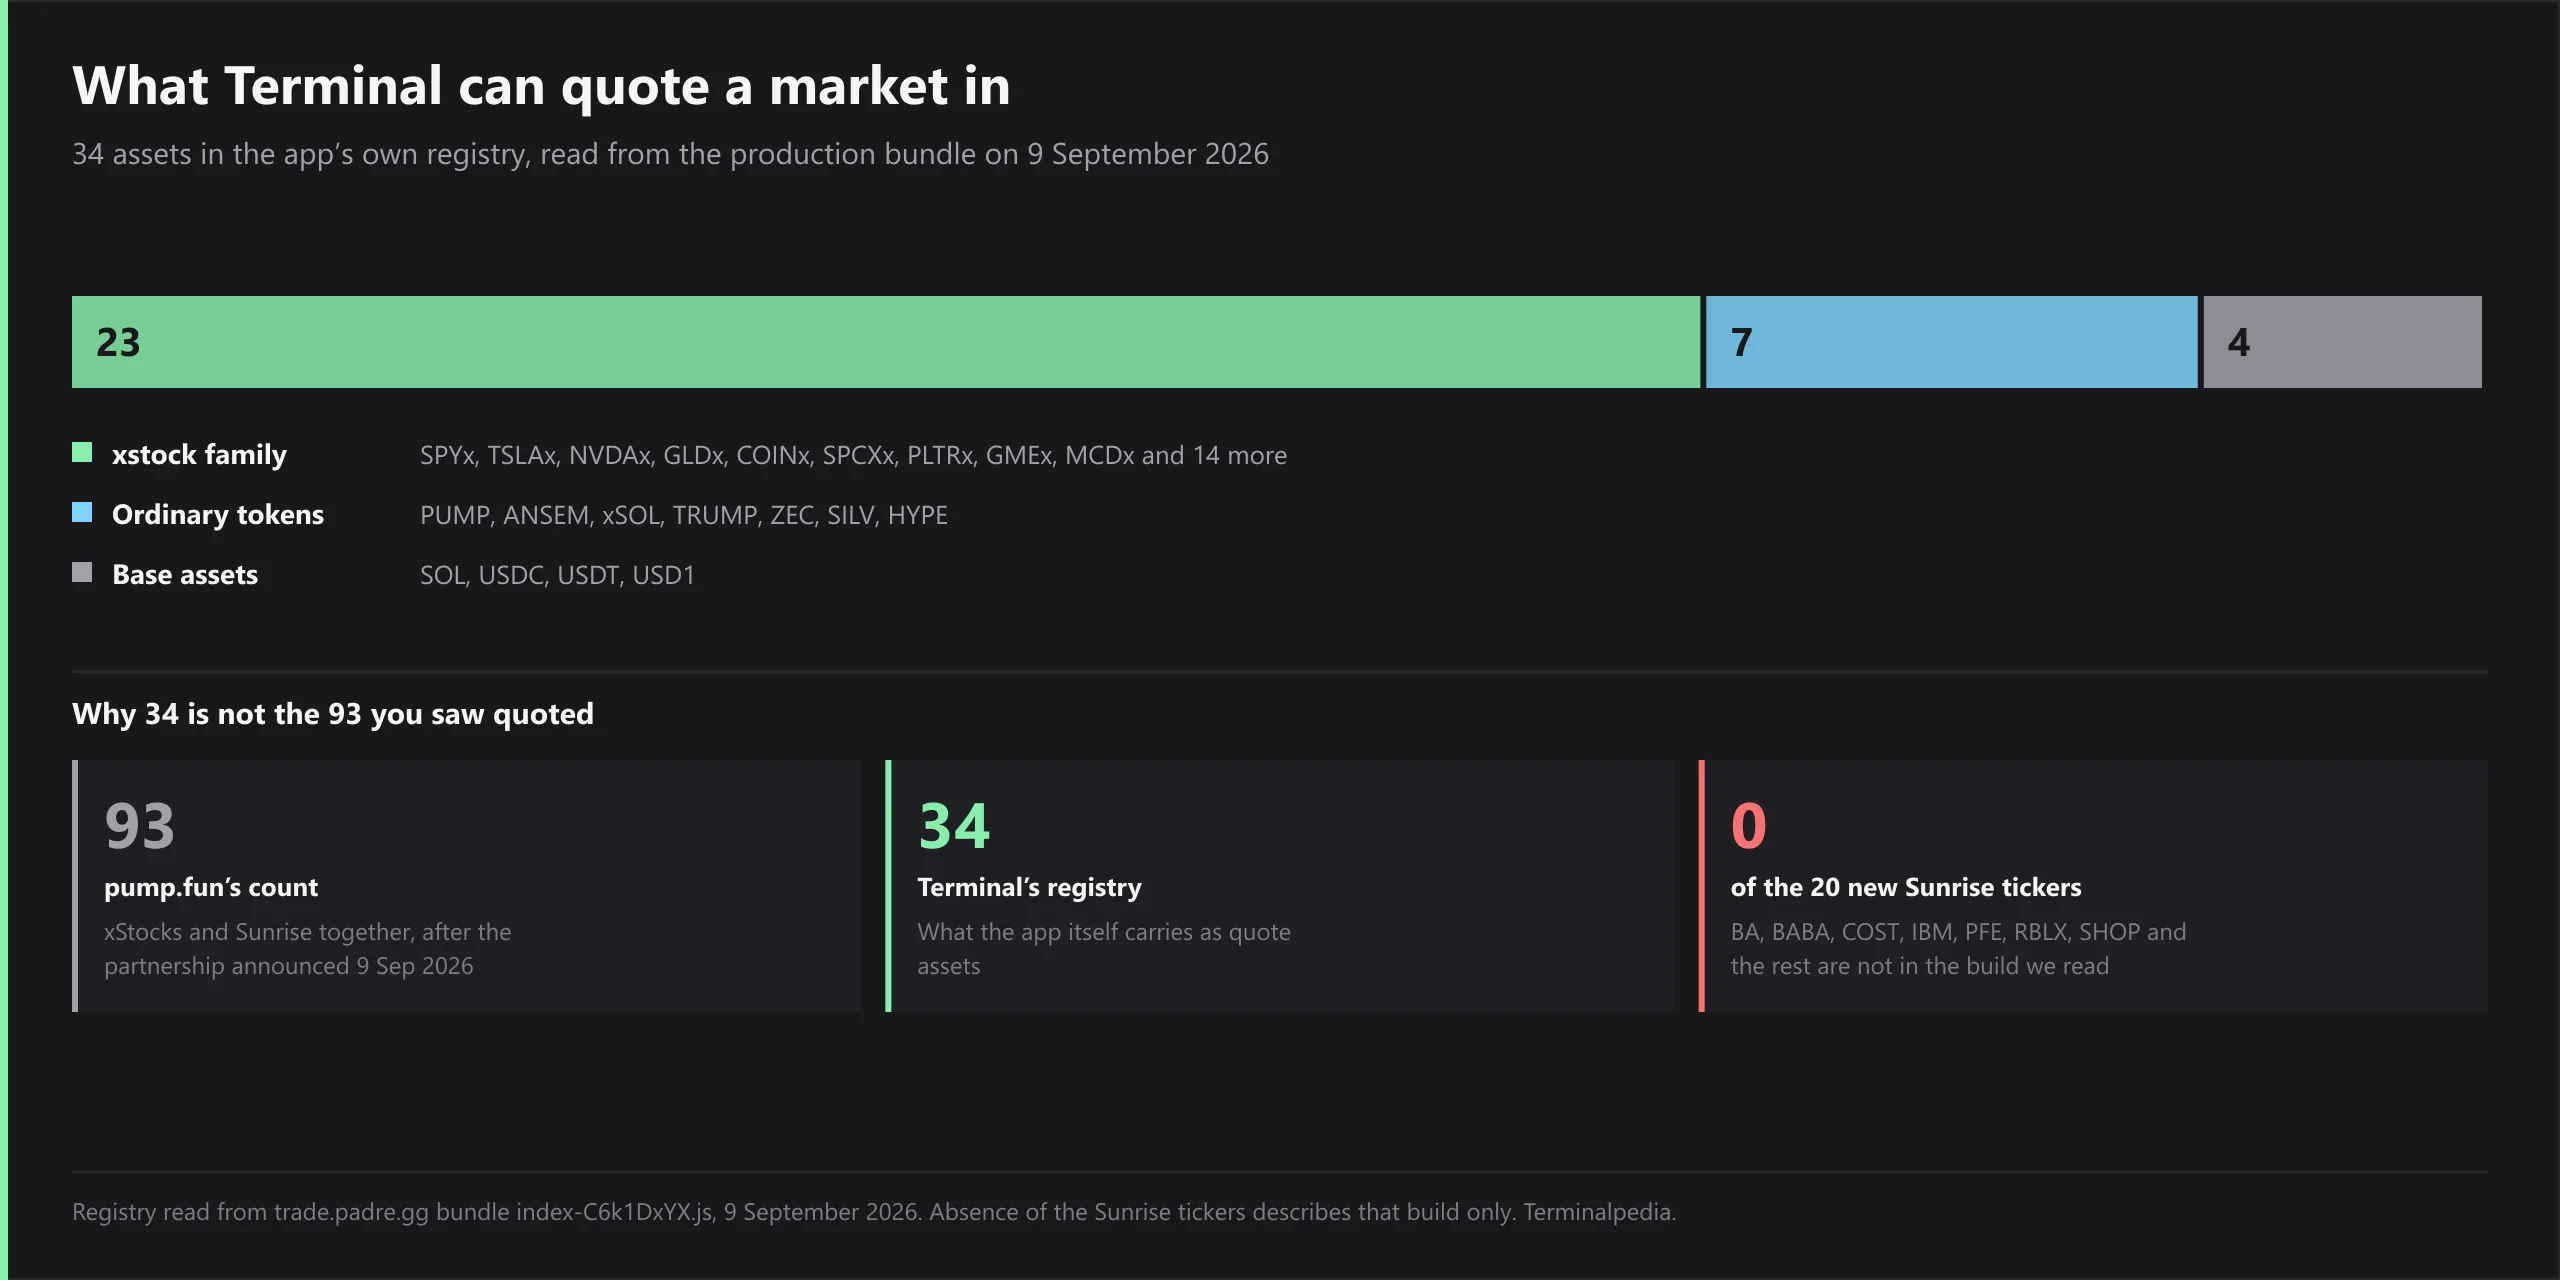Click the xStocks and Sunrise together description
Image resolution: width=2560 pixels, height=1280 pixels.
click(308, 949)
